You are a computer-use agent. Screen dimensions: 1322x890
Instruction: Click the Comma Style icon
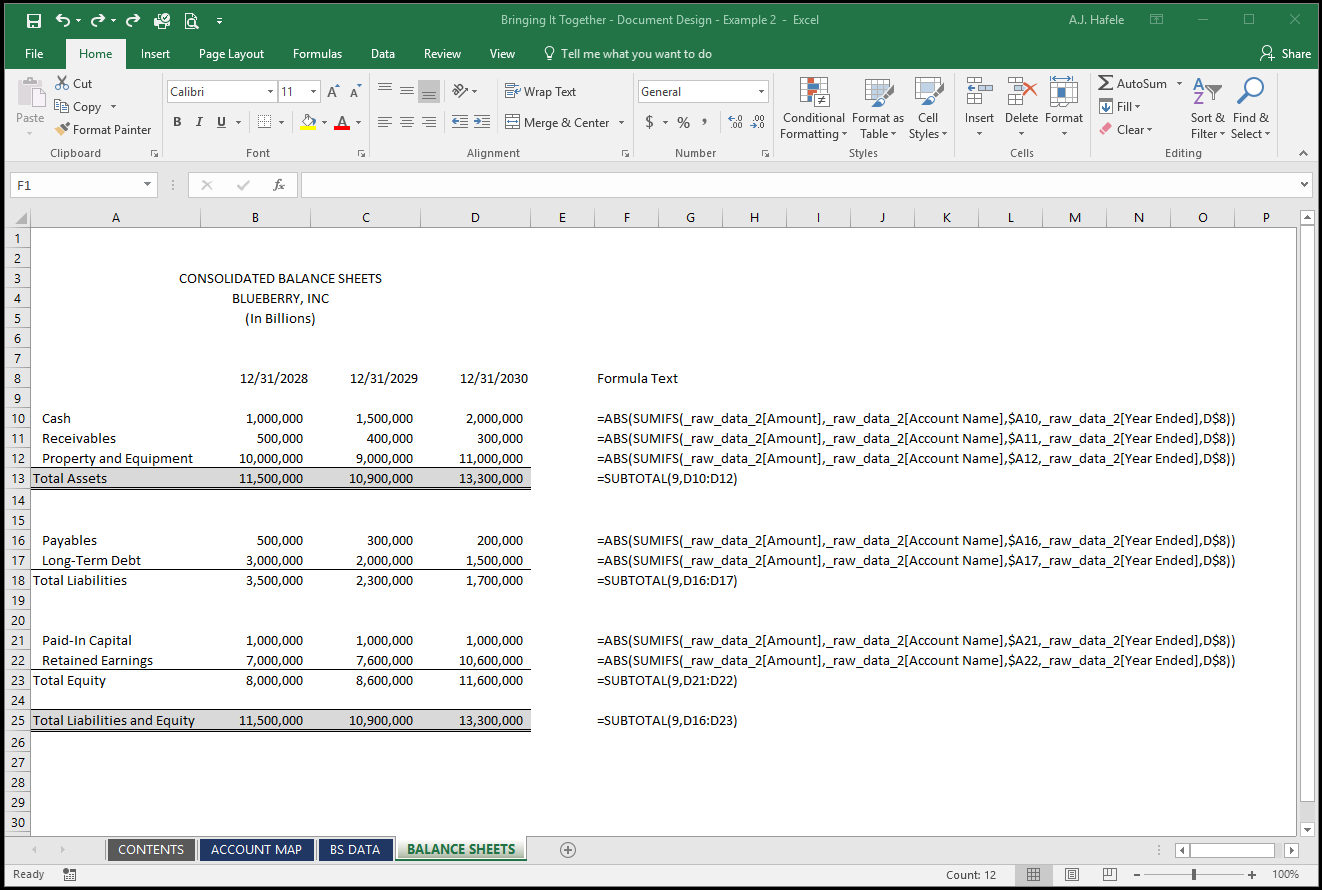[x=705, y=122]
